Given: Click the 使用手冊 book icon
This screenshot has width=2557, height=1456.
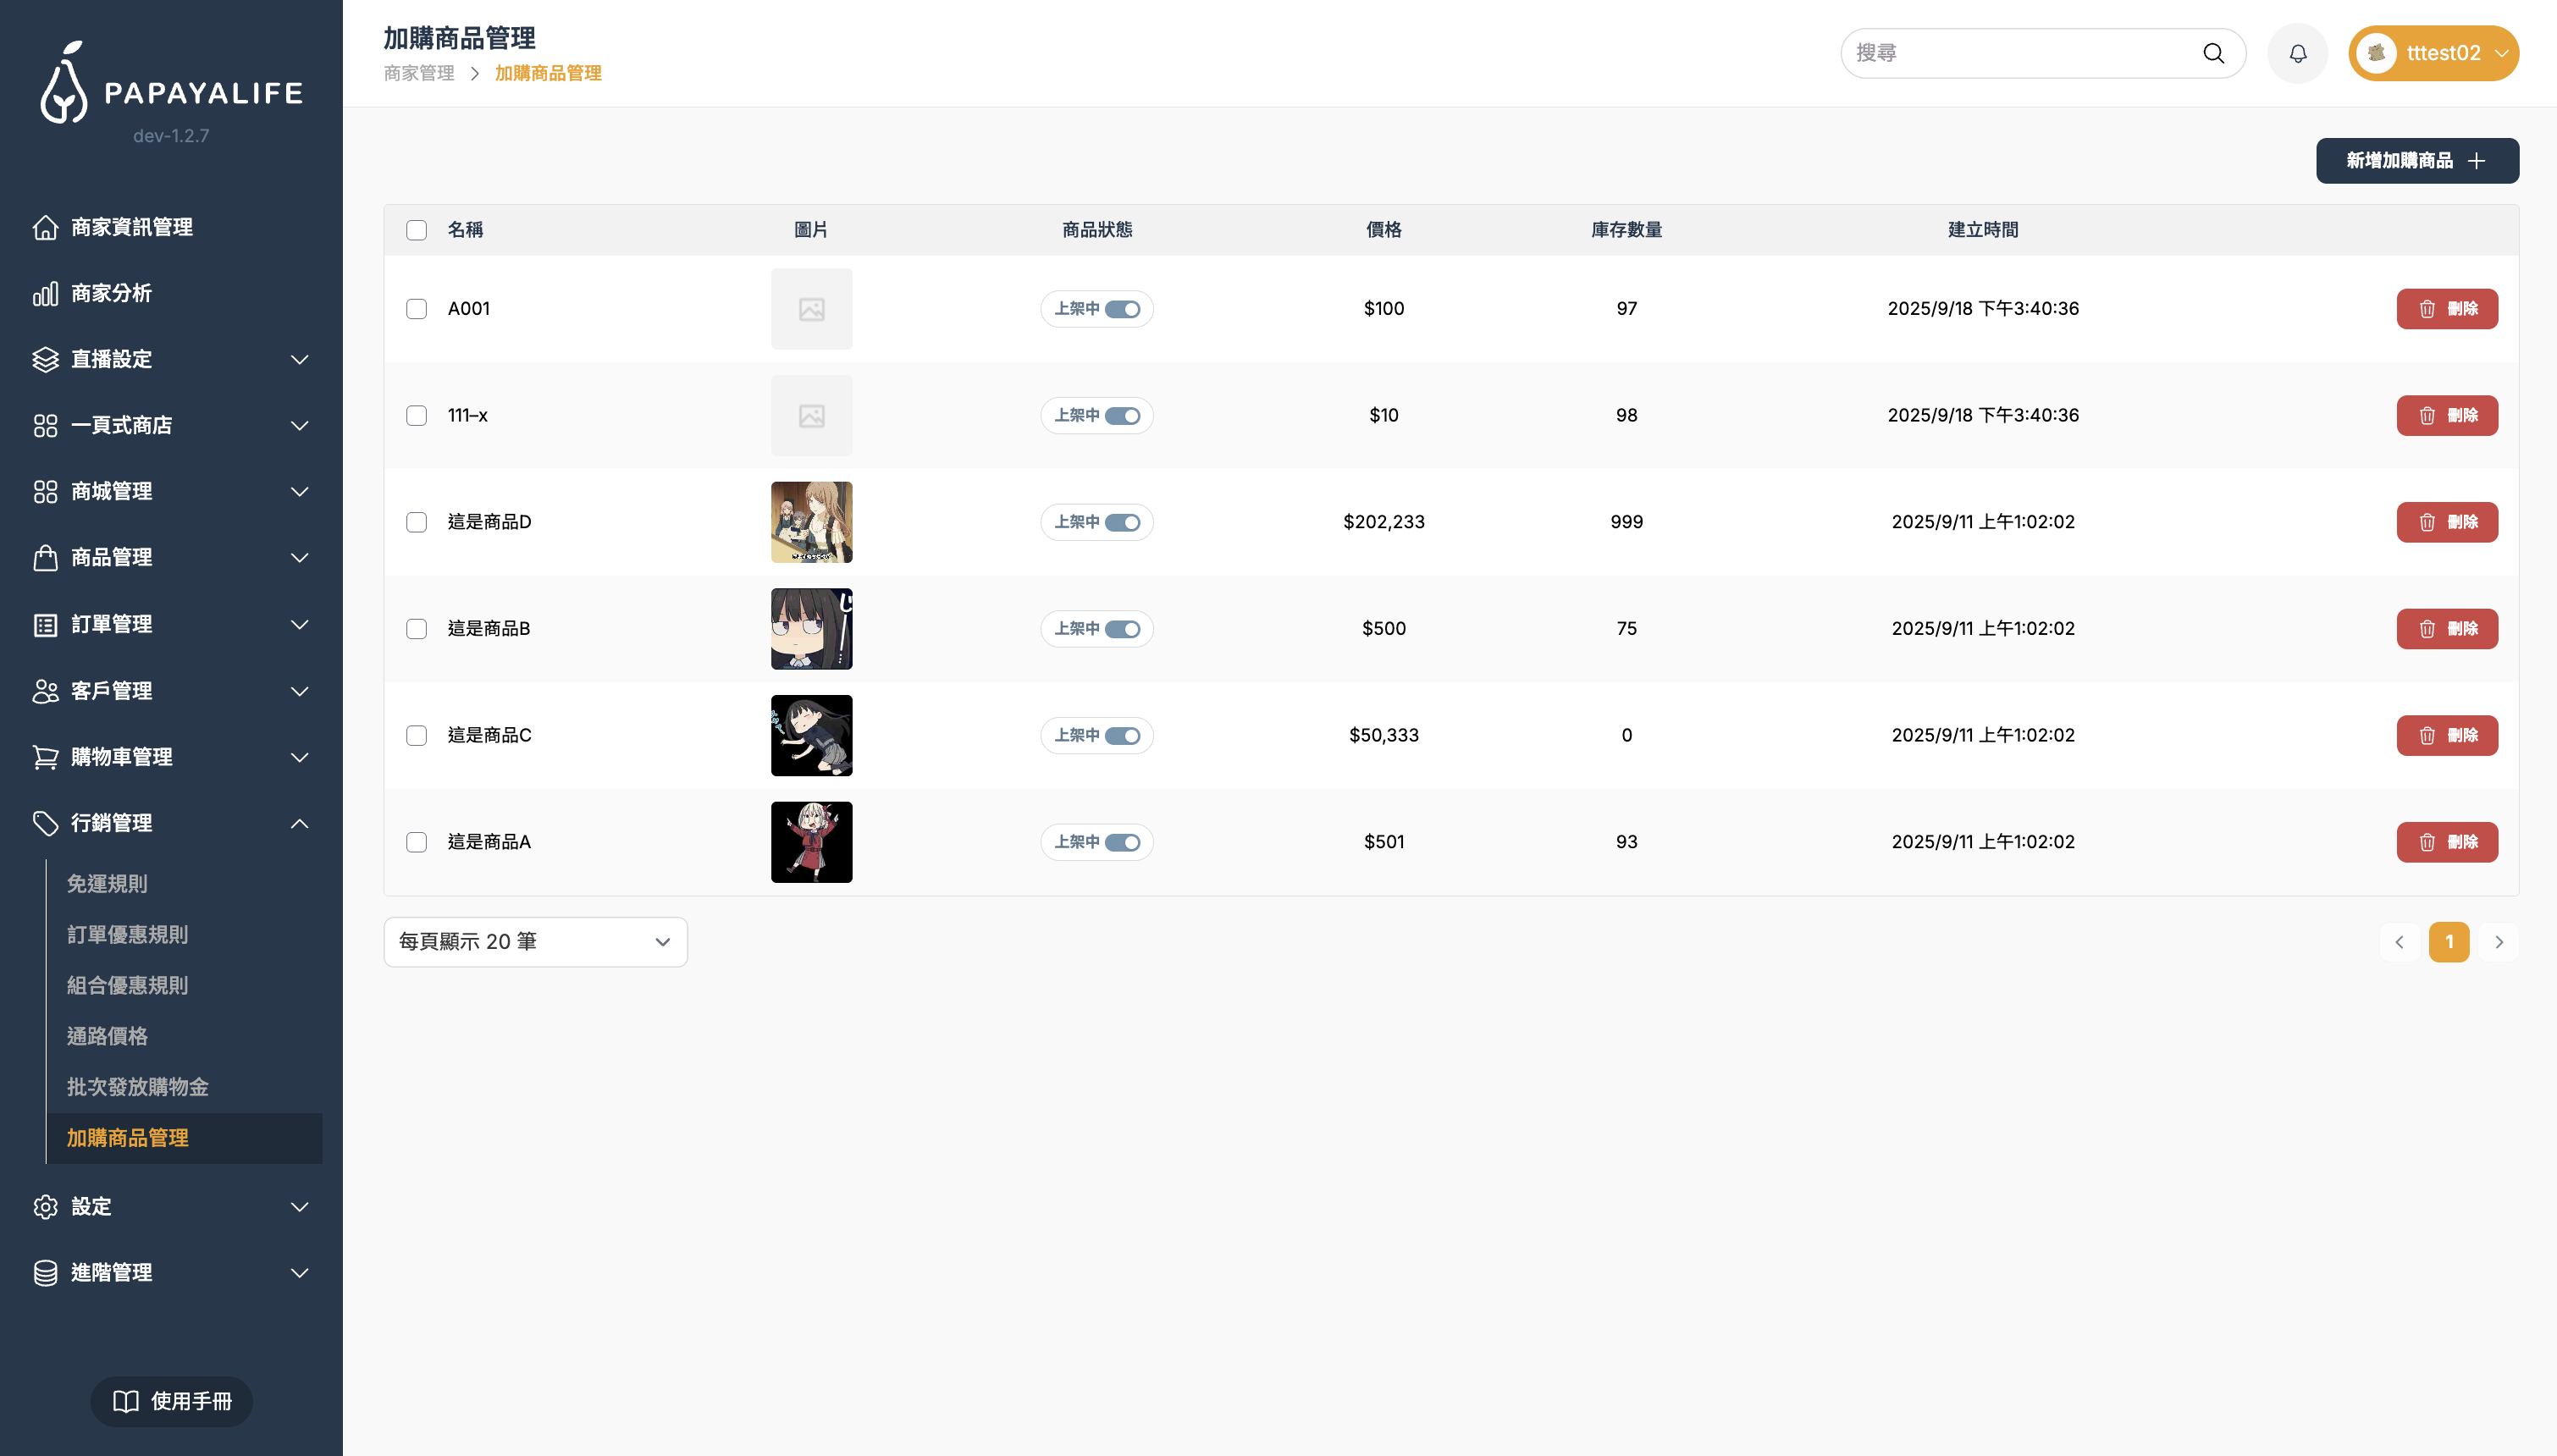Looking at the screenshot, I should click(126, 1401).
